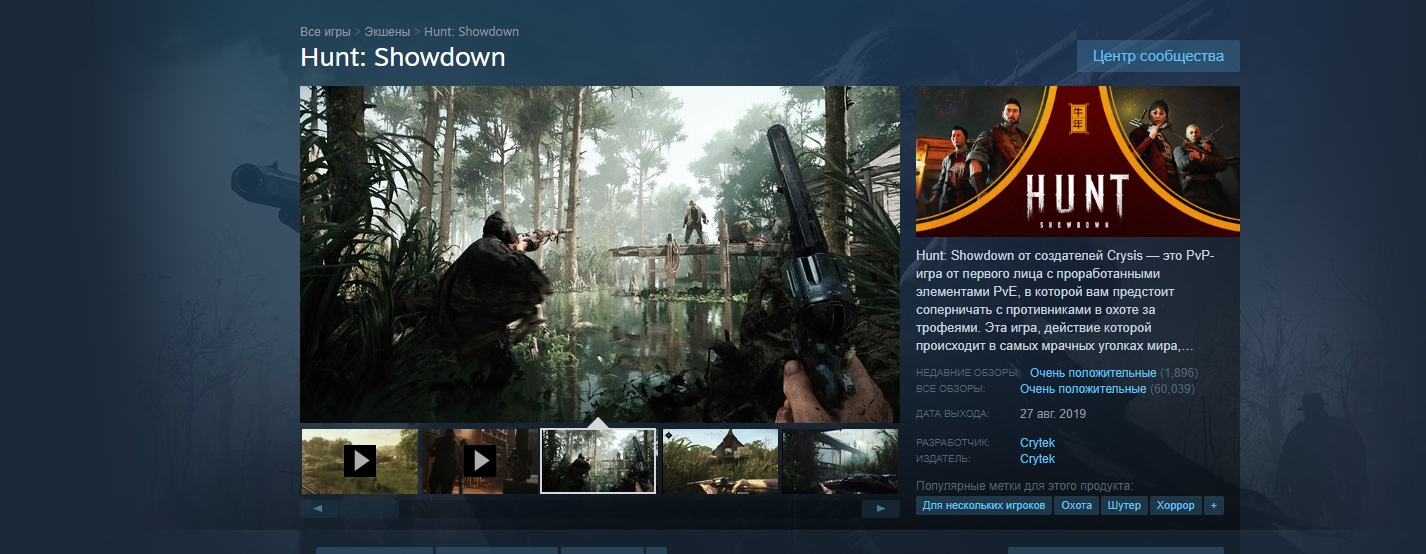Screen dimensions: 1426x554
Task: Select the partially visible last screenshot thumbnail
Action: tap(840, 461)
